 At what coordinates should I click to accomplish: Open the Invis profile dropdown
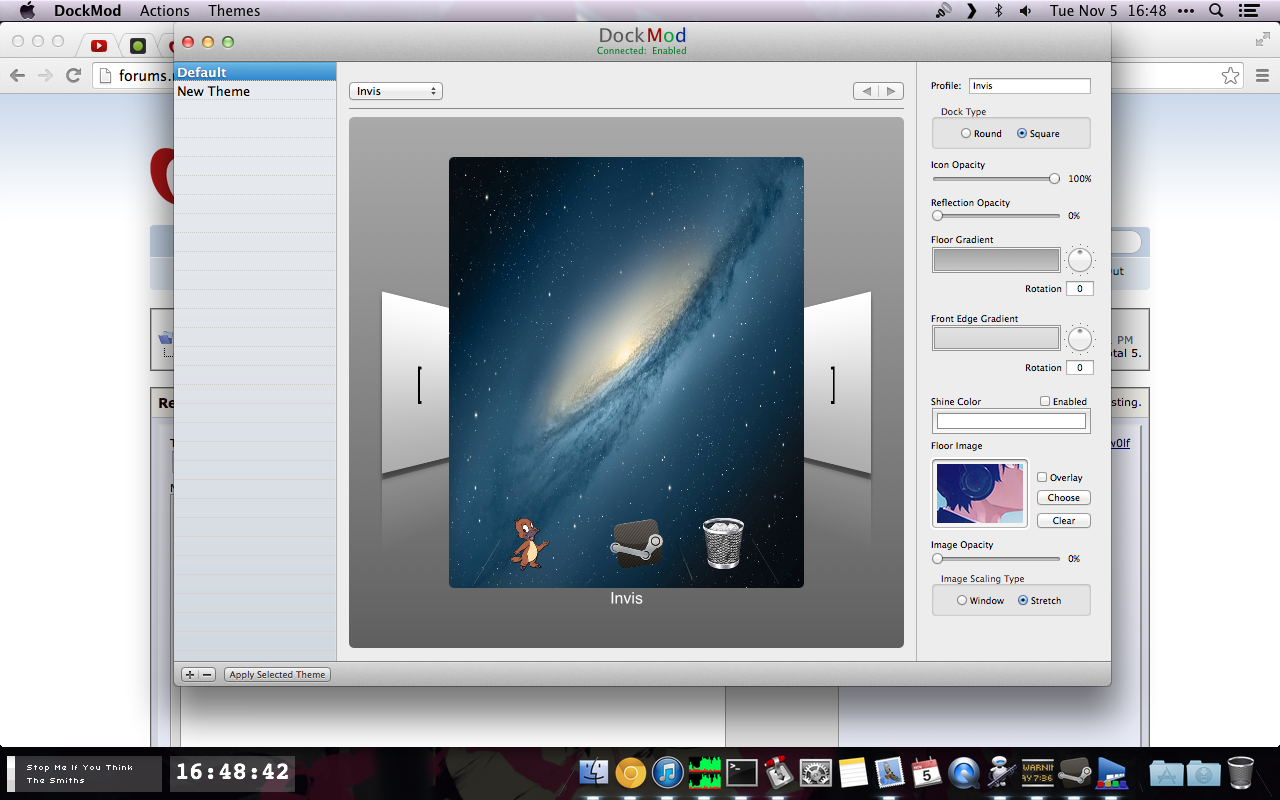point(396,91)
